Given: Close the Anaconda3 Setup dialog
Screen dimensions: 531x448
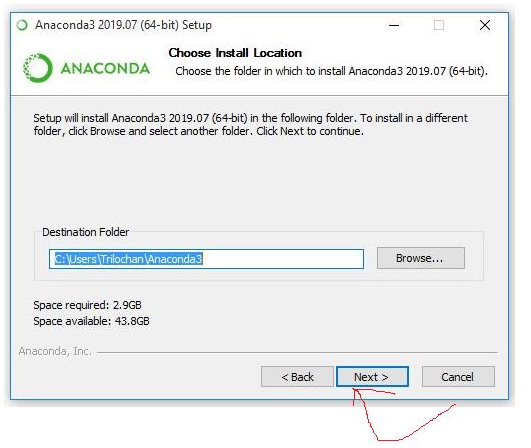Looking at the screenshot, I should tap(485, 25).
